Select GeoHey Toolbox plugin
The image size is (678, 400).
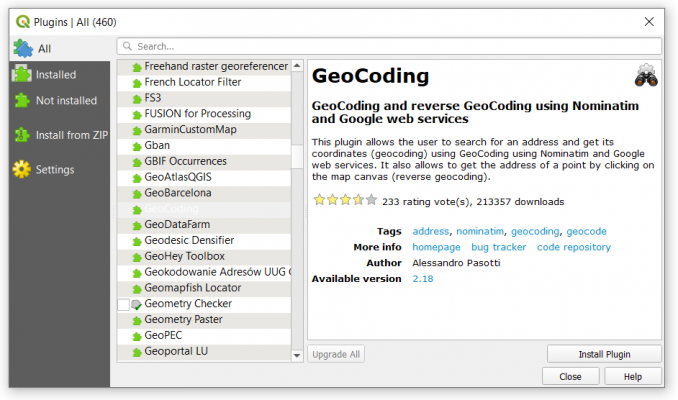(x=204, y=256)
